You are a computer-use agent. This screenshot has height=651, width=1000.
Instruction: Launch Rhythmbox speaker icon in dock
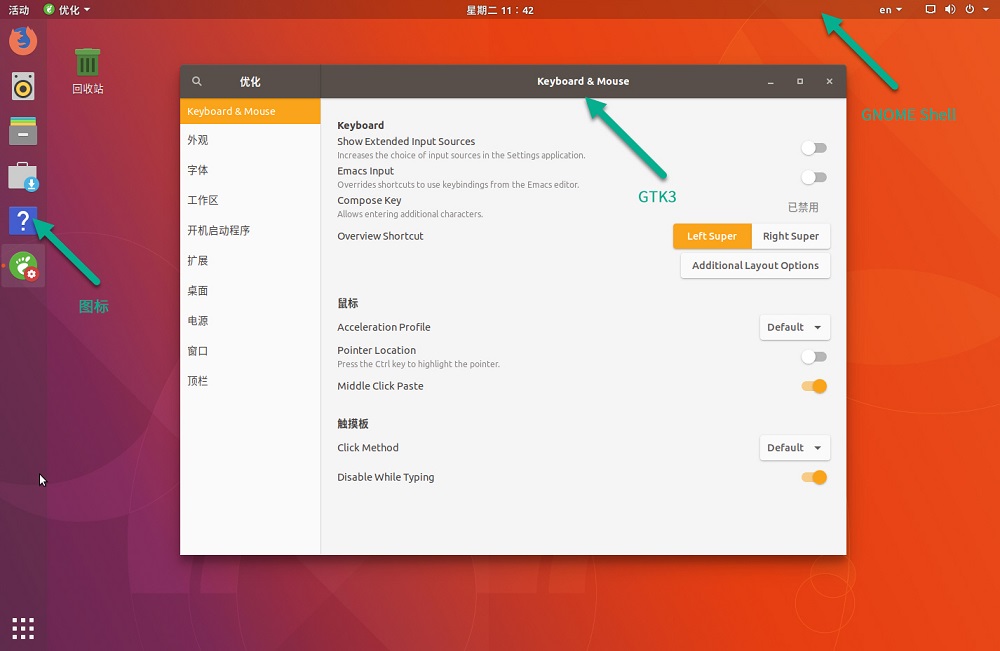pyautogui.click(x=23, y=86)
